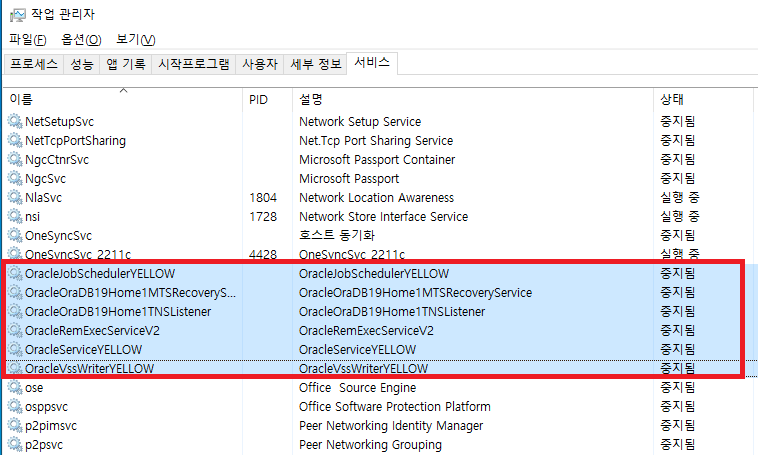Click gear icon beside nsi service
The width and height of the screenshot is (758, 455).
pyautogui.click(x=15, y=216)
